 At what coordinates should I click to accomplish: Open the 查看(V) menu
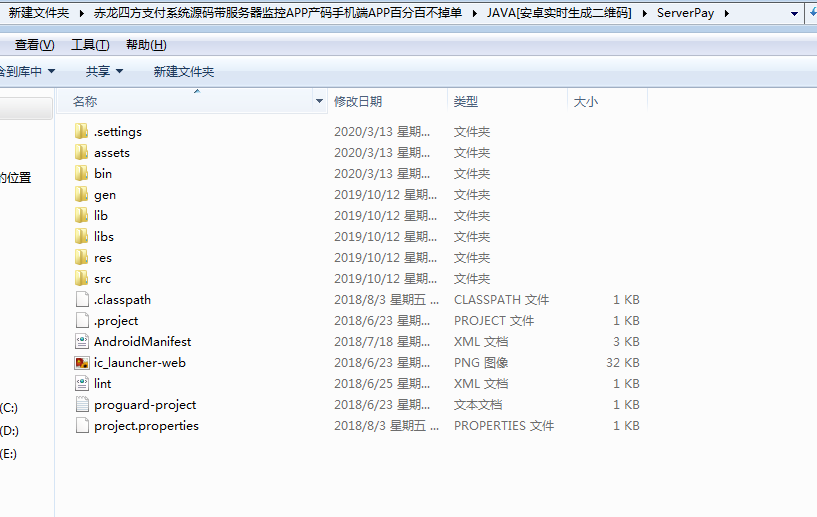(34, 45)
